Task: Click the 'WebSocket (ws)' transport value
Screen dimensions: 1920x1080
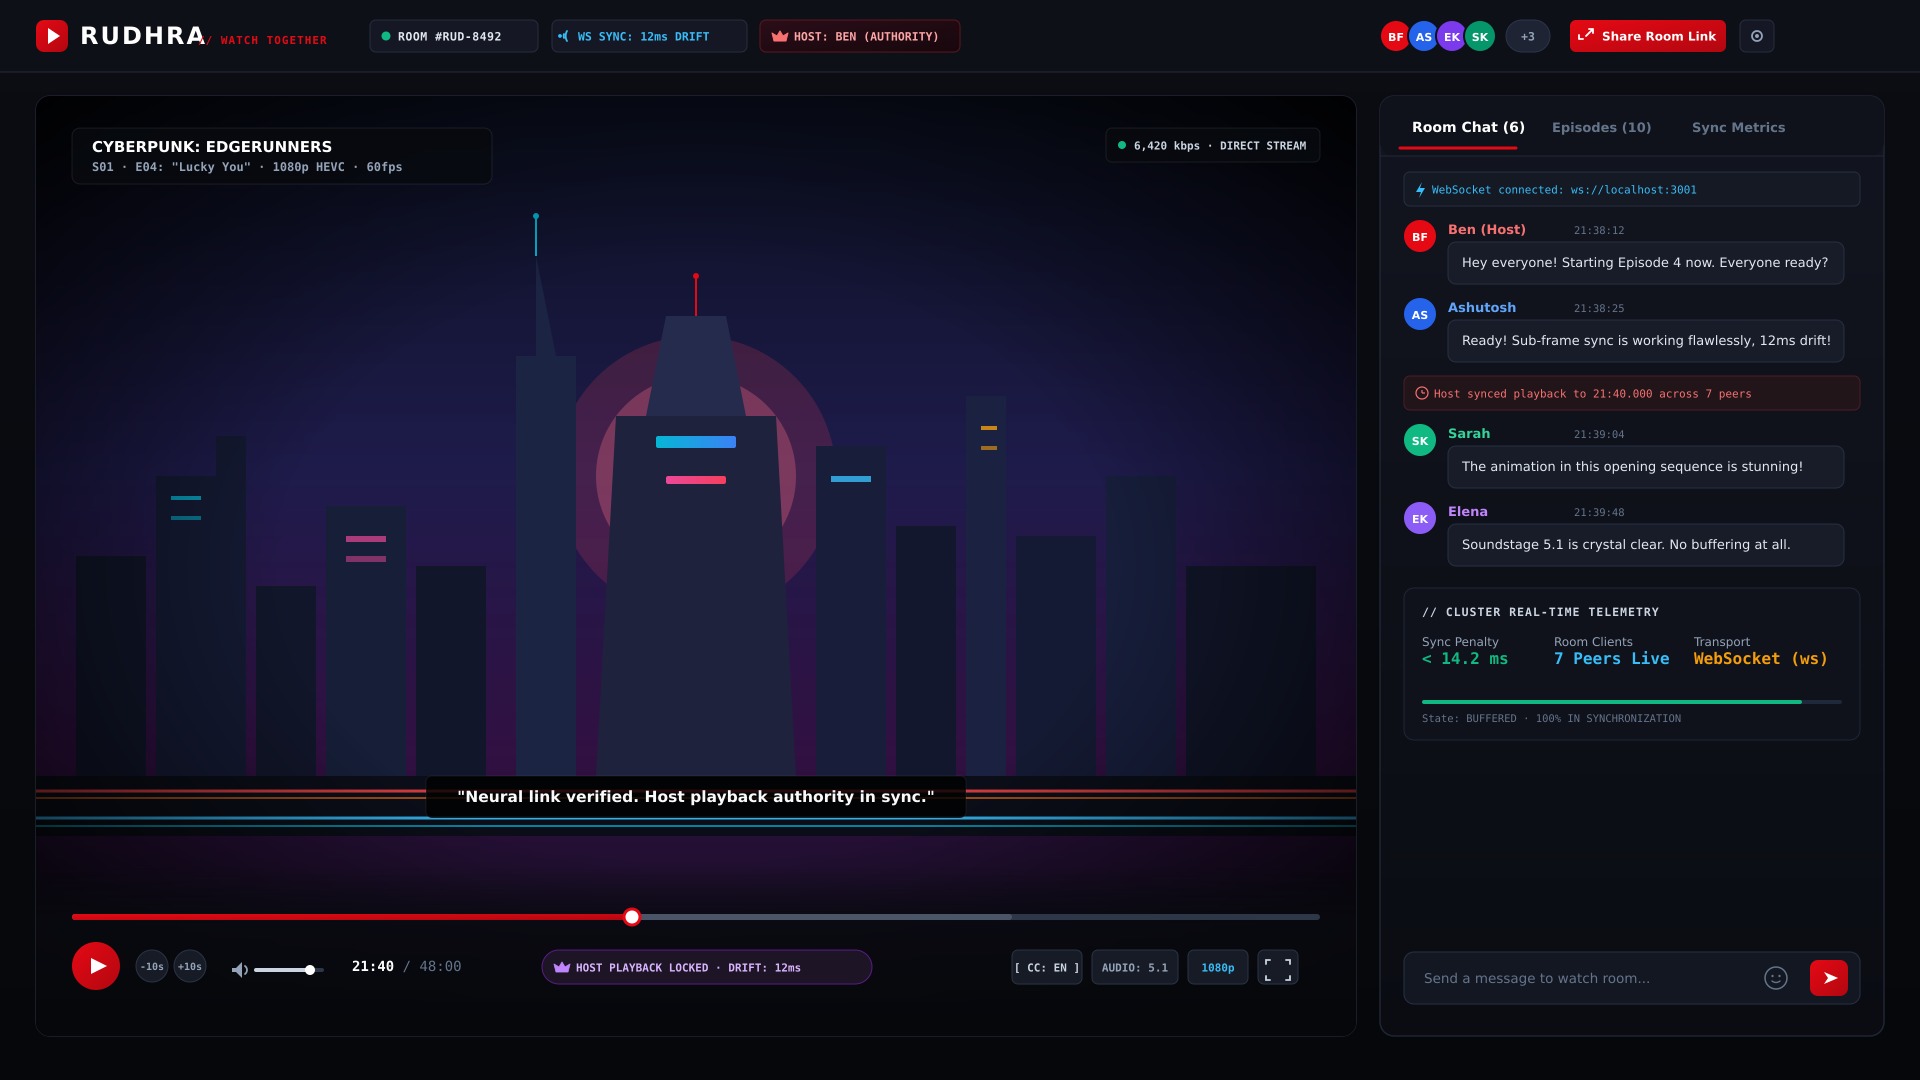Action: pos(1760,659)
